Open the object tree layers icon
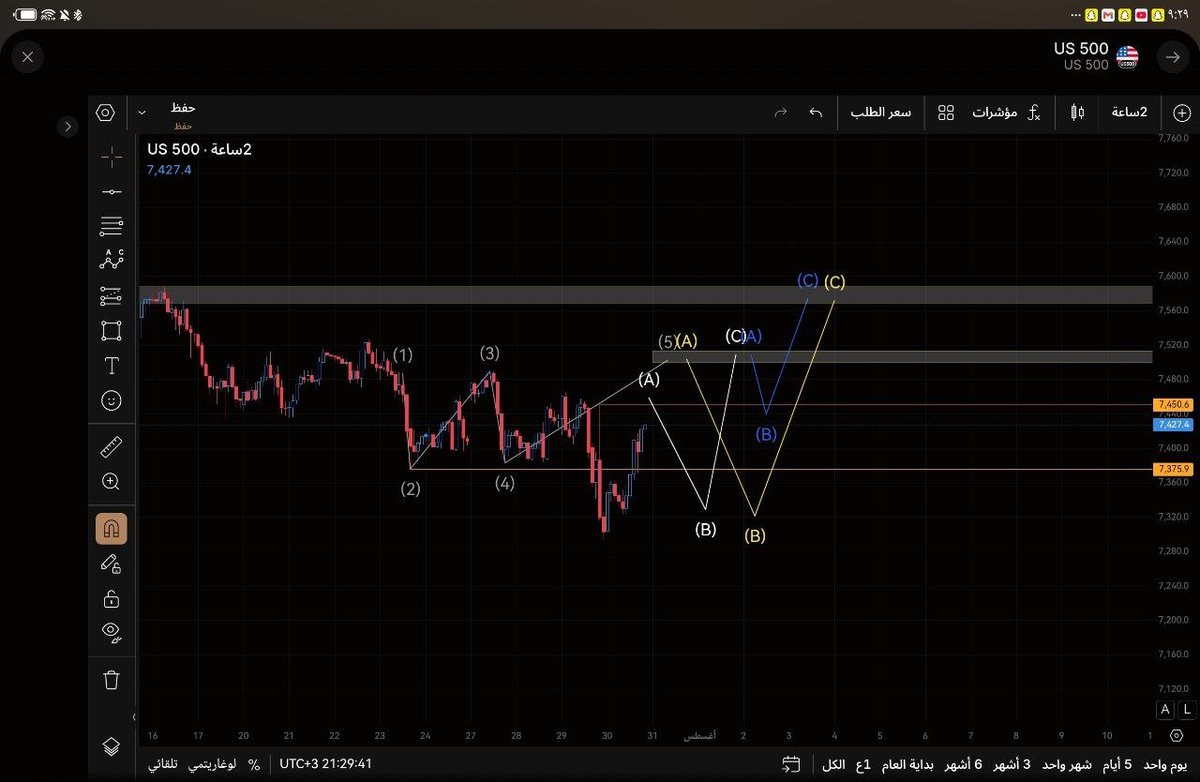The width and height of the screenshot is (1200, 782). pyautogui.click(x=111, y=746)
